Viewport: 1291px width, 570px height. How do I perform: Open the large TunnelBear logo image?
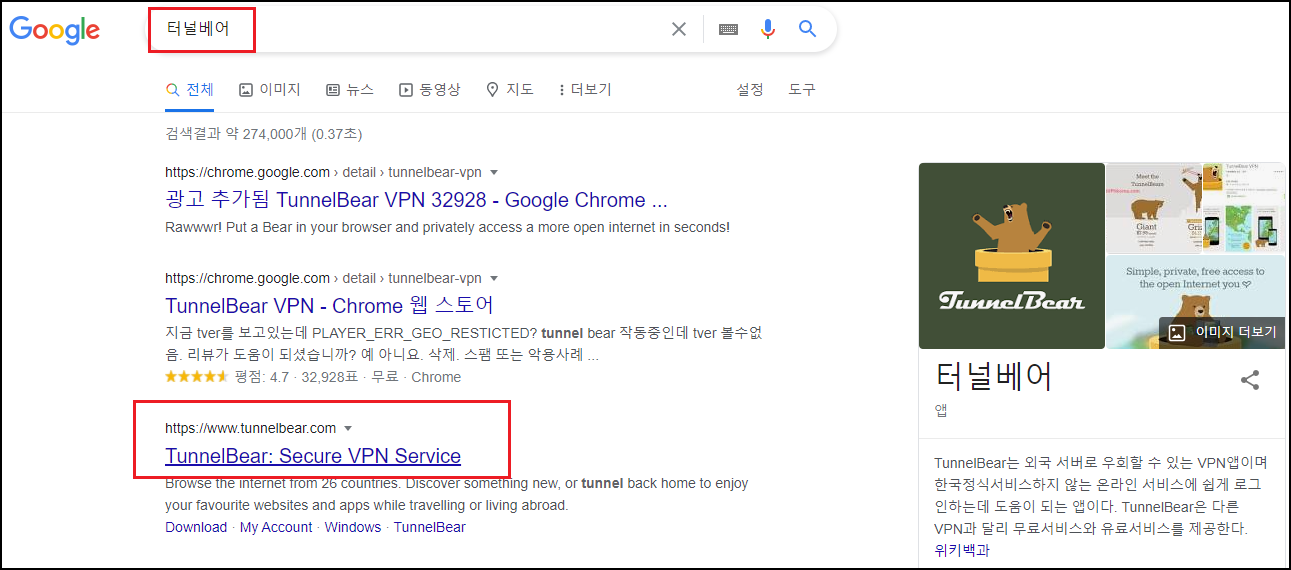[x=1012, y=256]
